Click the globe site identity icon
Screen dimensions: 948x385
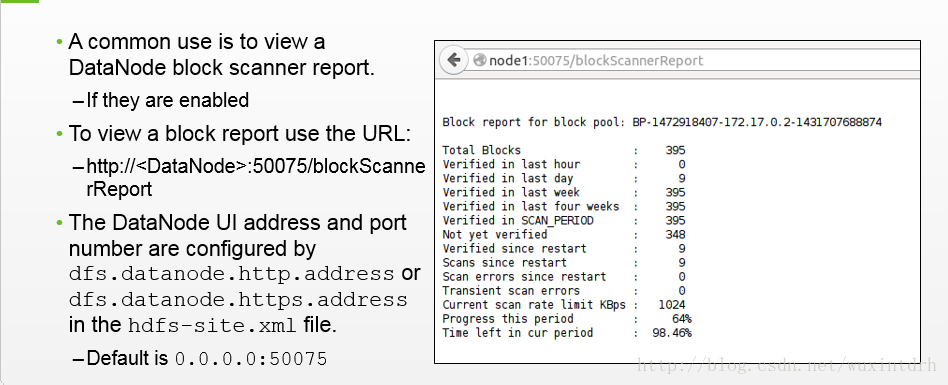[480, 60]
